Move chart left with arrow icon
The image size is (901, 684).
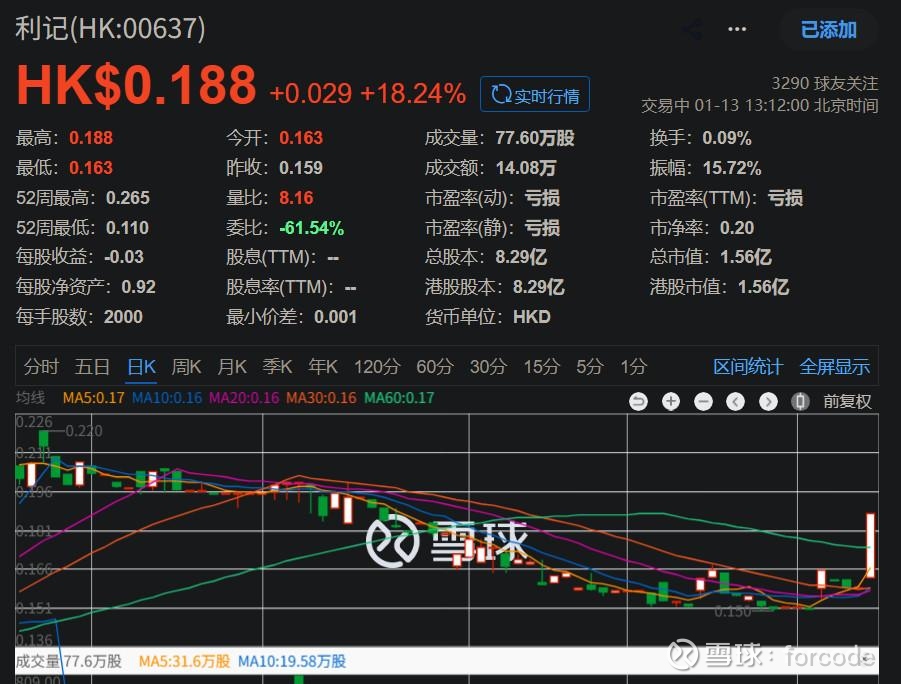point(736,401)
